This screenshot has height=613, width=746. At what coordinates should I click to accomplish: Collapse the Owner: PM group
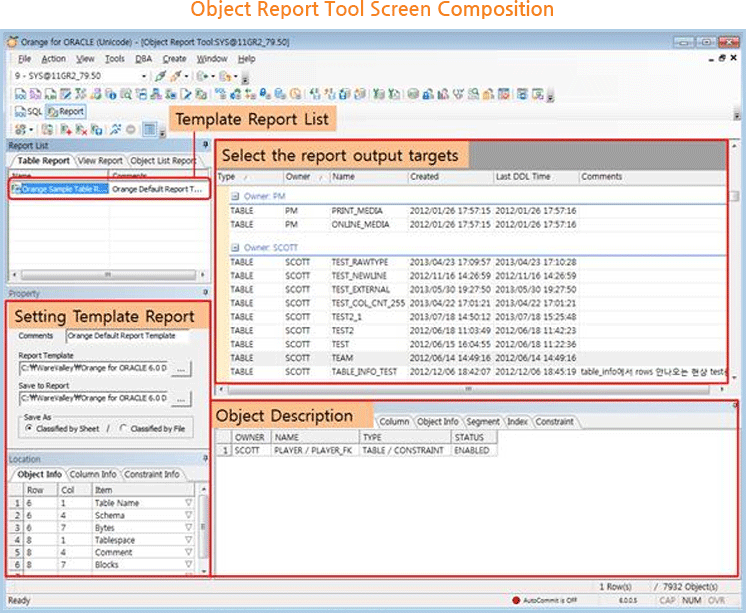pyautogui.click(x=235, y=196)
